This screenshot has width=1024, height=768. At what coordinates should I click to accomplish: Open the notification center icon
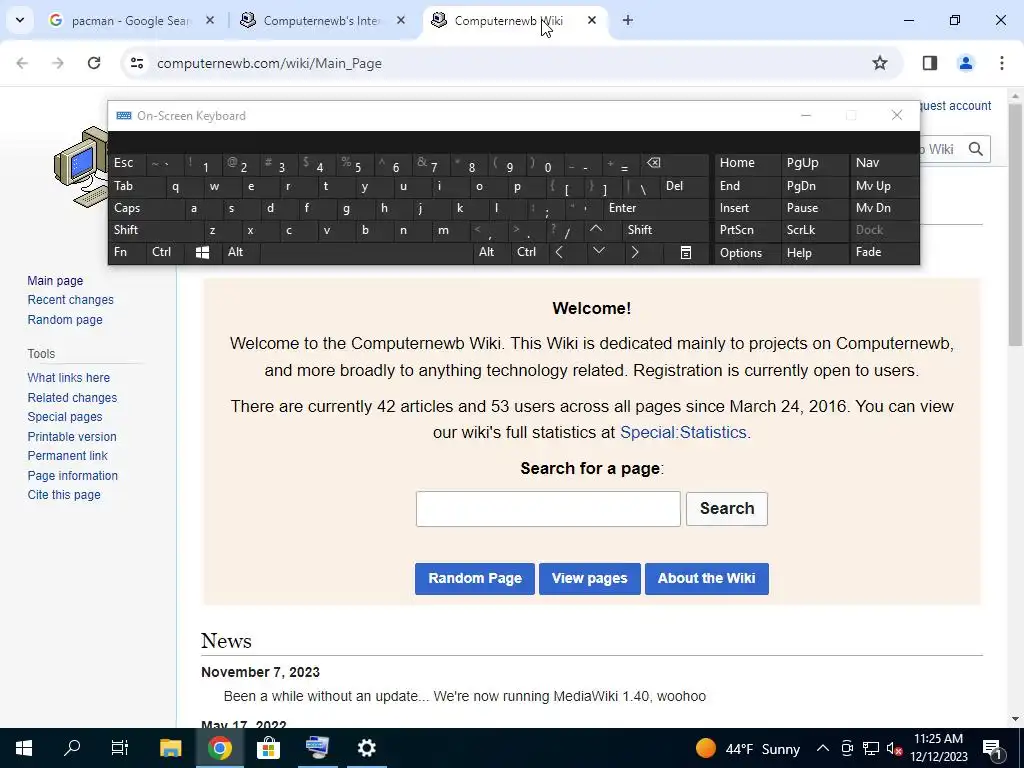(x=993, y=748)
